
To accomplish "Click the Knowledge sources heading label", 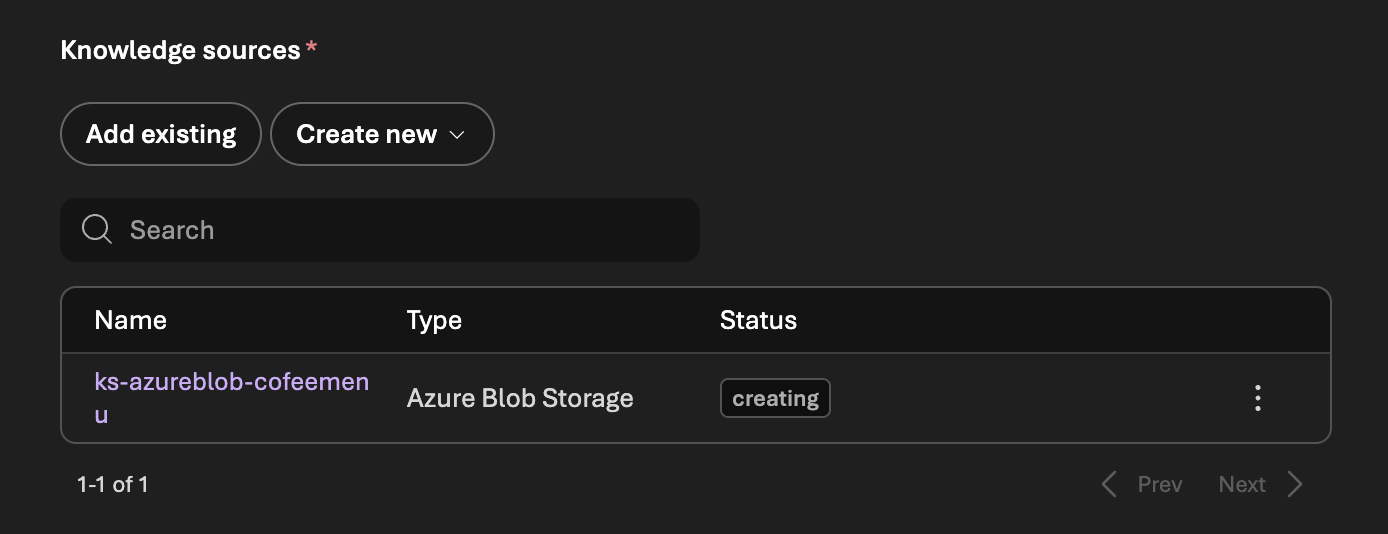I will click(x=180, y=50).
